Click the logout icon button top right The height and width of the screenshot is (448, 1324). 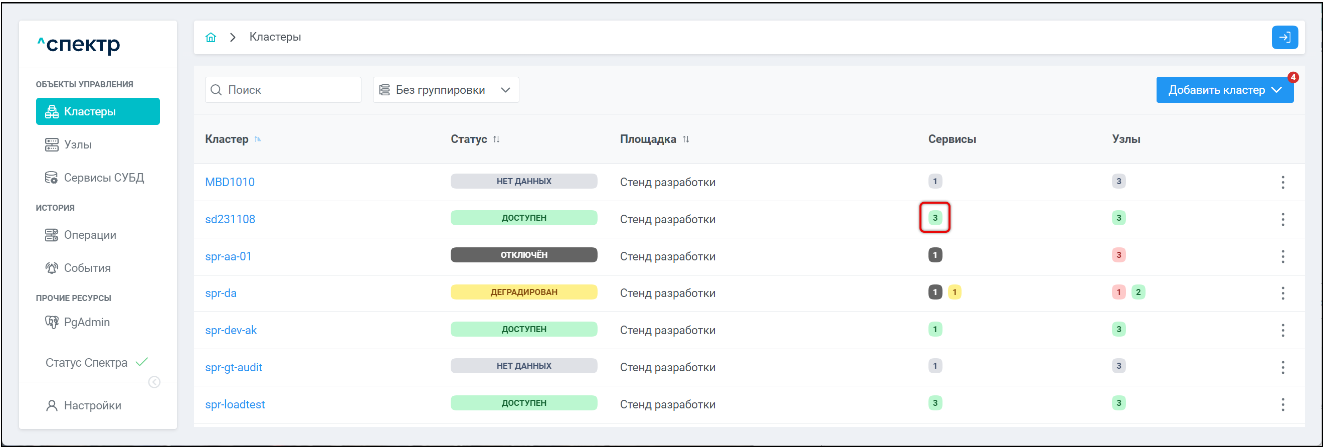(1285, 37)
